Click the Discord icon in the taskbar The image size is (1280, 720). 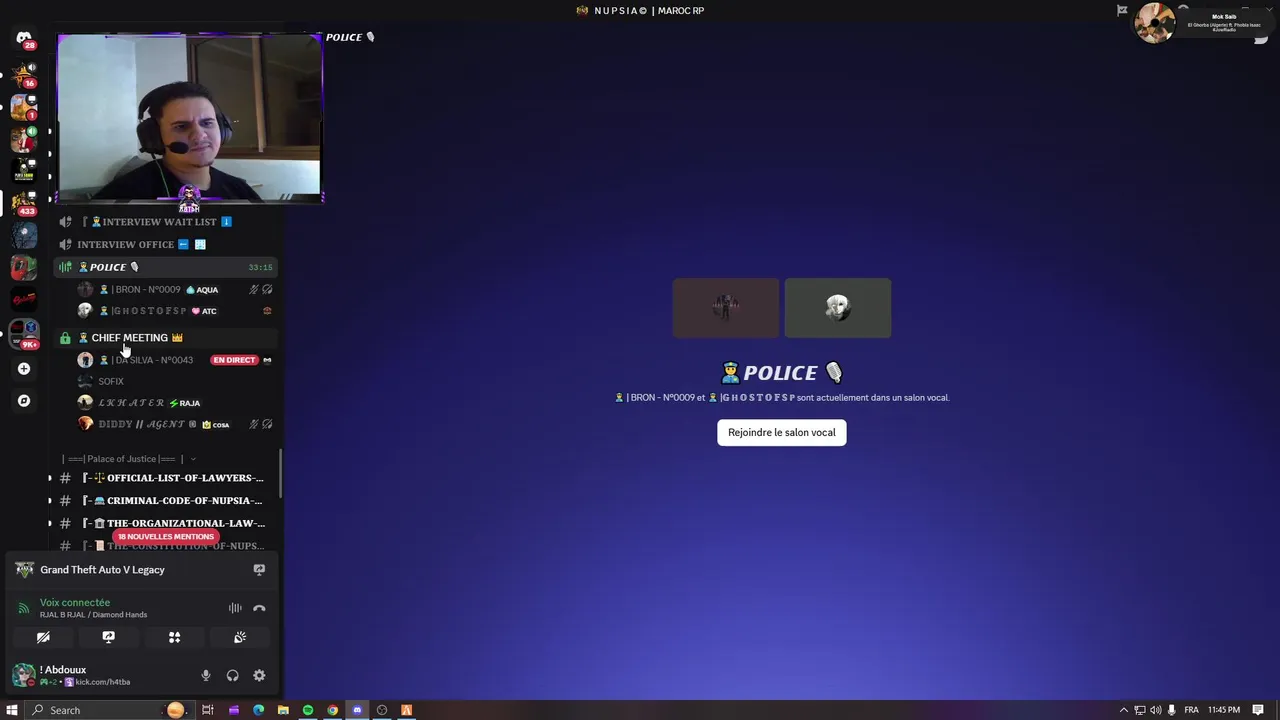[357, 710]
